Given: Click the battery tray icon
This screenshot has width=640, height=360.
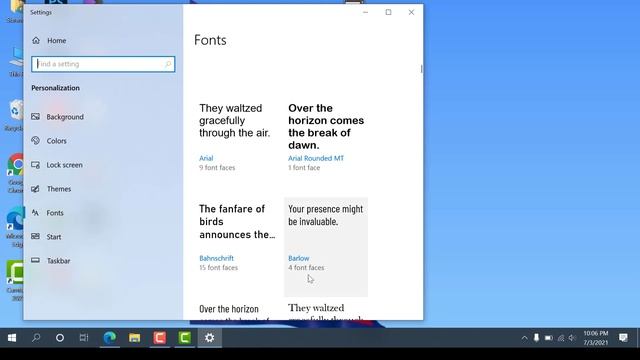Looking at the screenshot, I should (x=549, y=338).
